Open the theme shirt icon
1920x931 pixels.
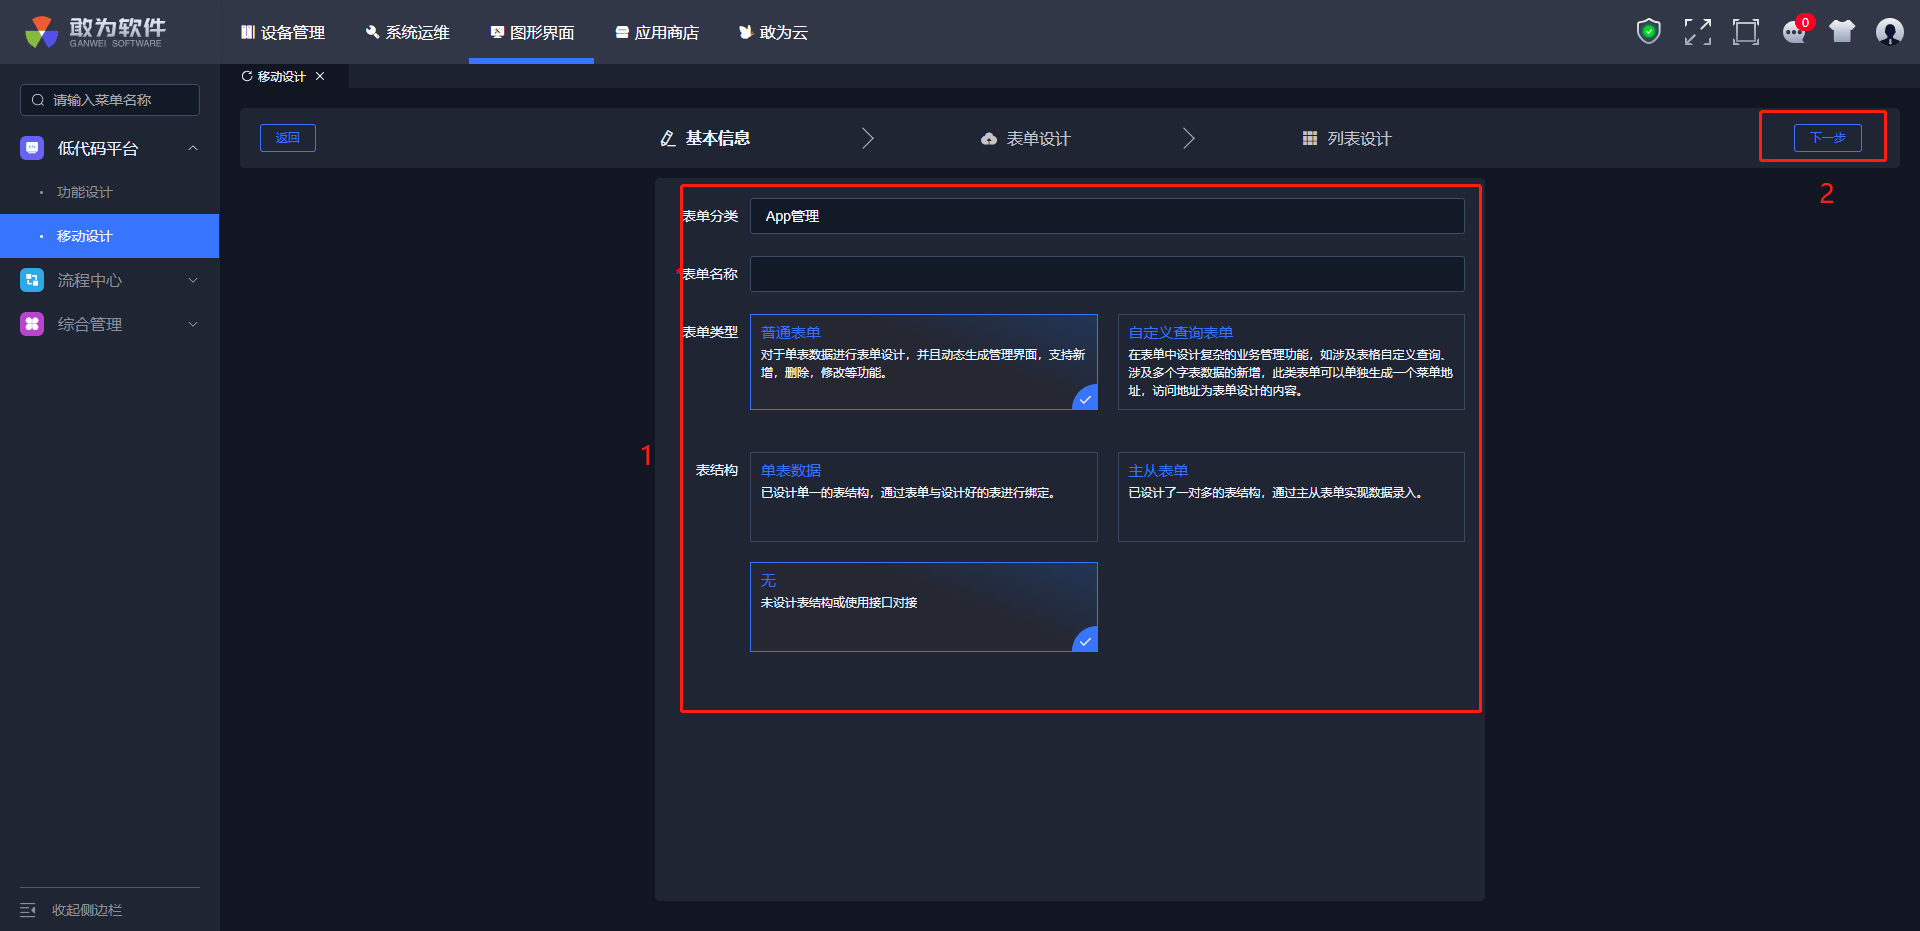click(x=1842, y=32)
